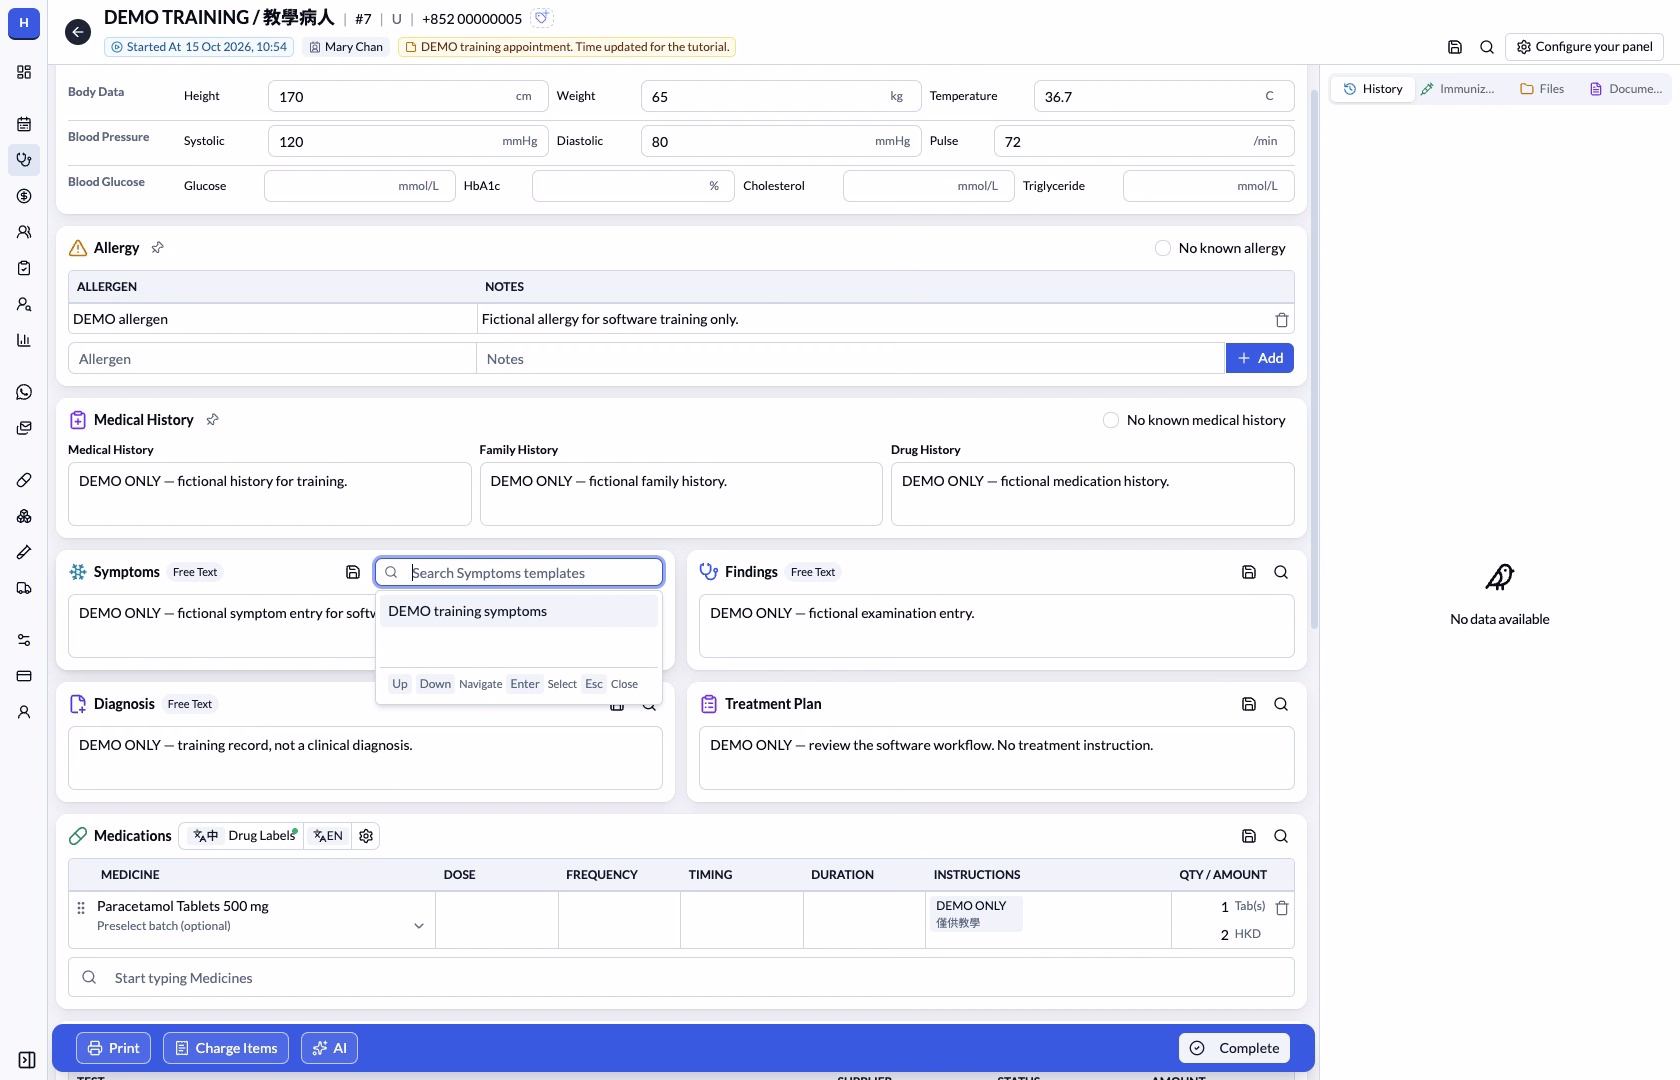Remove the Paracetamol Tablets medication row
The height and width of the screenshot is (1080, 1680).
pyautogui.click(x=1282, y=908)
